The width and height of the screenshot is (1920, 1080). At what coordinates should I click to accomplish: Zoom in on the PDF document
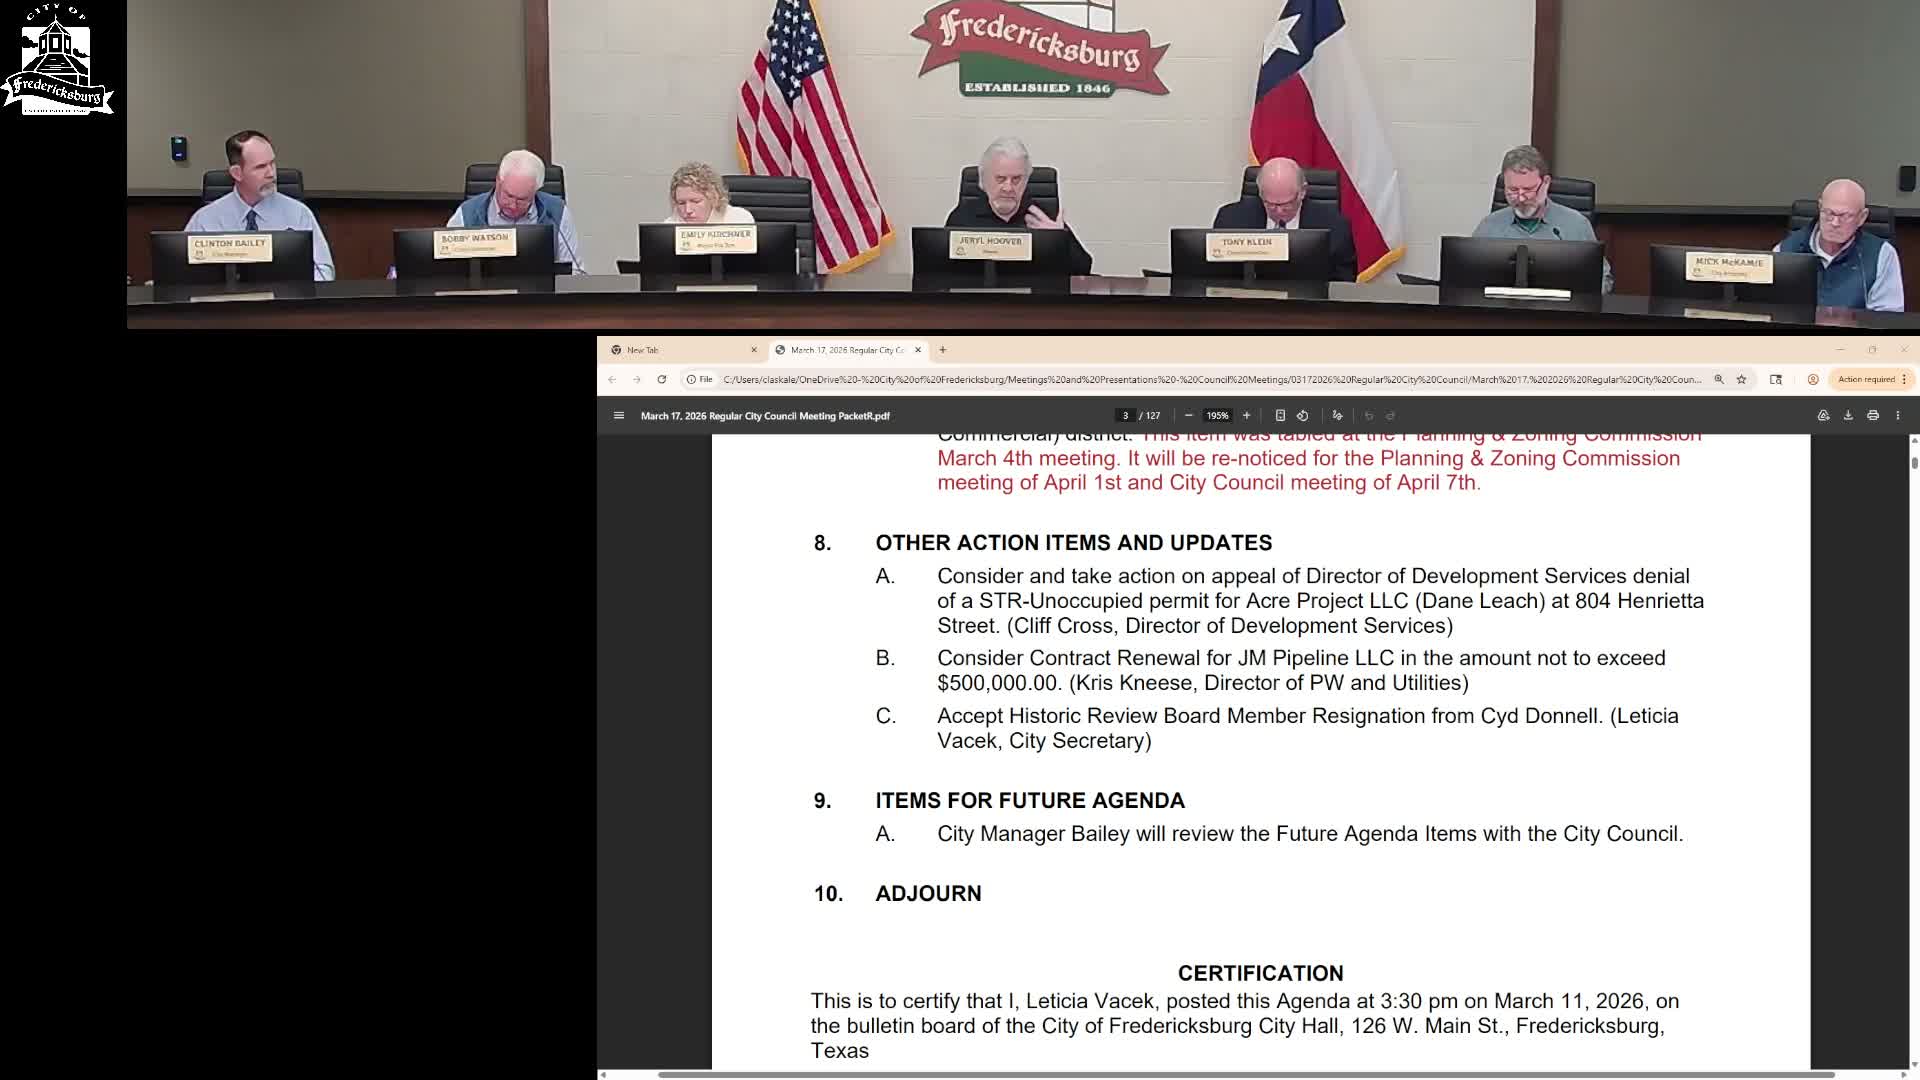(1246, 416)
